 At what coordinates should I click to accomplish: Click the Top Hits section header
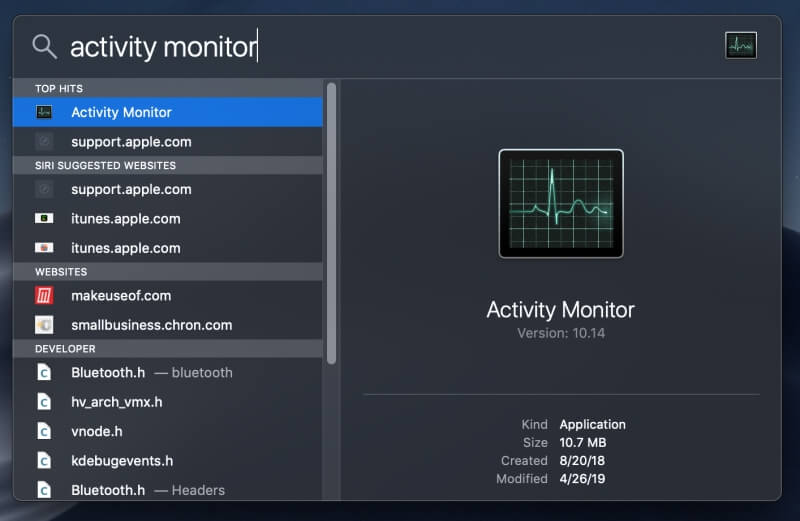coord(168,88)
